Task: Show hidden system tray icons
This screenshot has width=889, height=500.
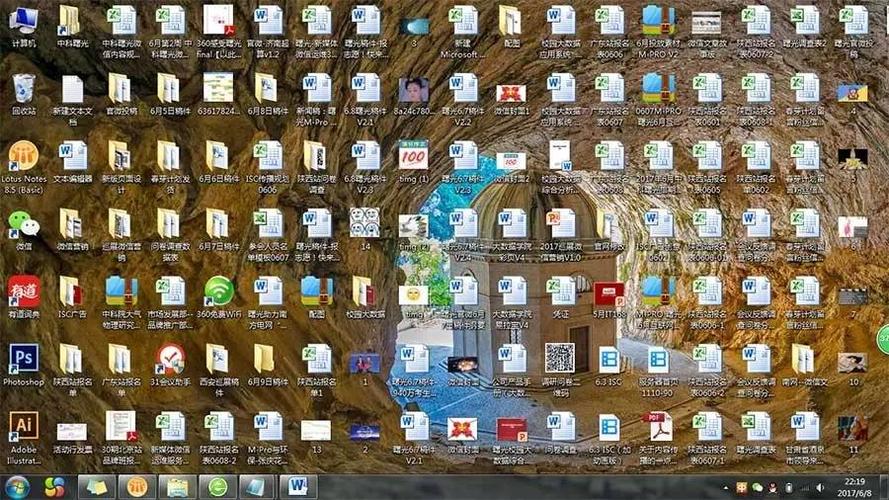Action: pos(725,488)
